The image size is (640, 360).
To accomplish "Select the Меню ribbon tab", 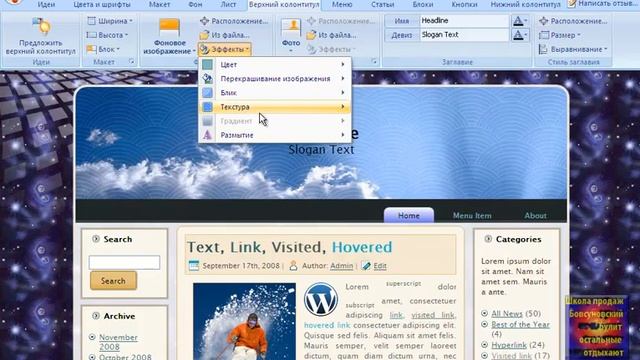I will [342, 4].
